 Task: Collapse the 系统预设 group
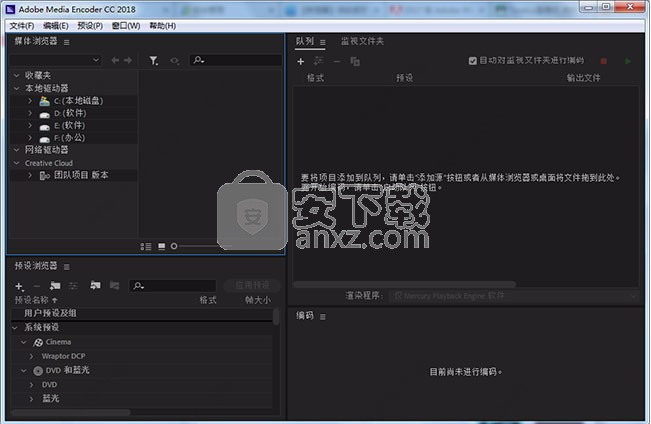tap(15, 328)
